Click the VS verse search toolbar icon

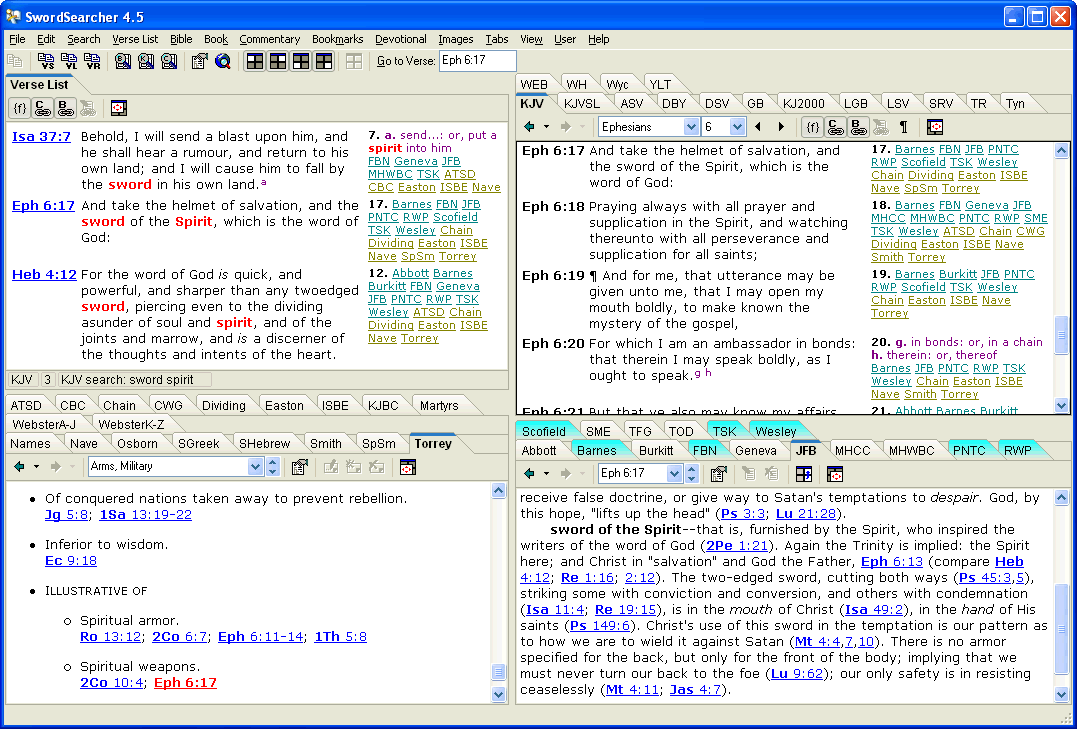(x=46, y=62)
